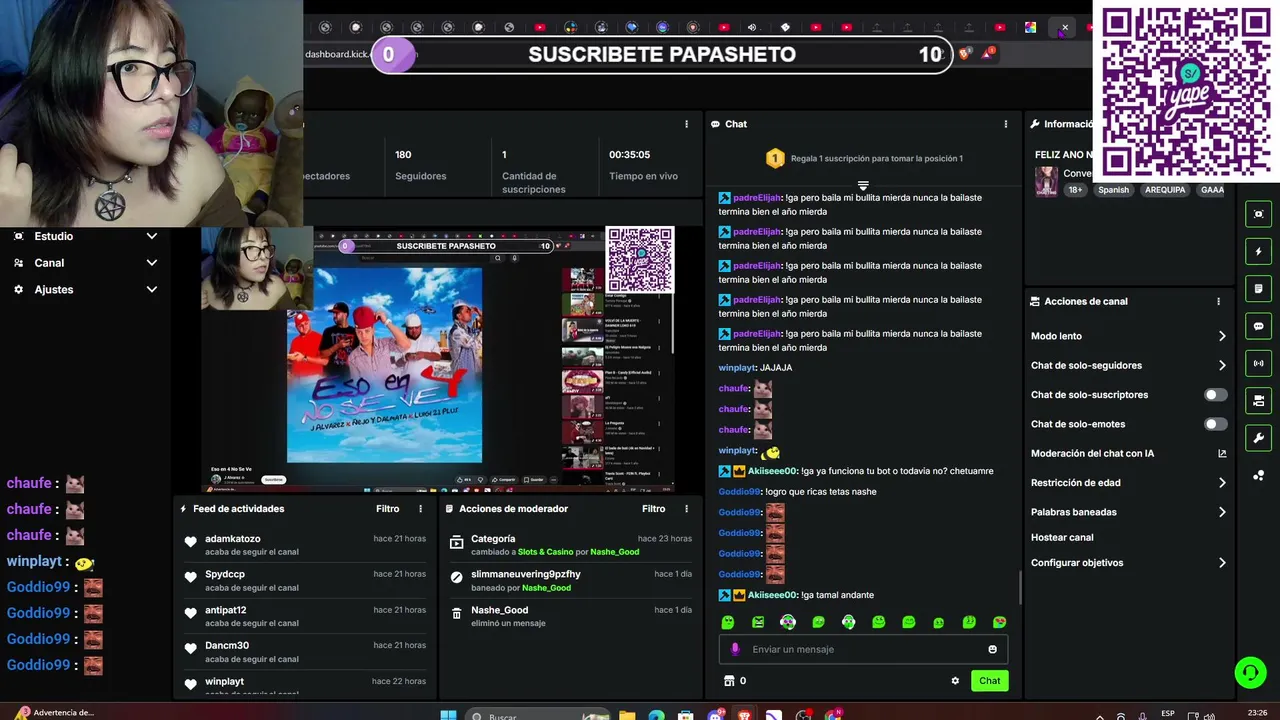Viewport: 1280px width, 720px height.
Task: Open File Explorer from taskbar
Action: (x=627, y=715)
